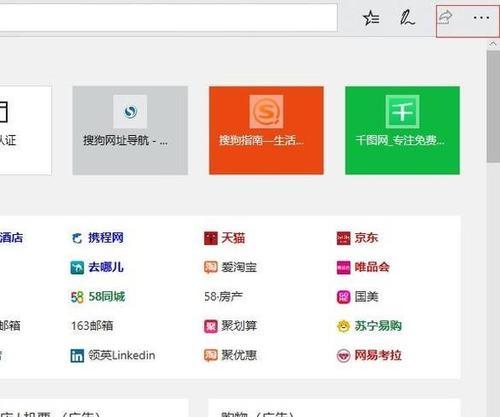This screenshot has height=417, width=500.
Task: Click the 国美 logo icon
Action: tap(343, 297)
